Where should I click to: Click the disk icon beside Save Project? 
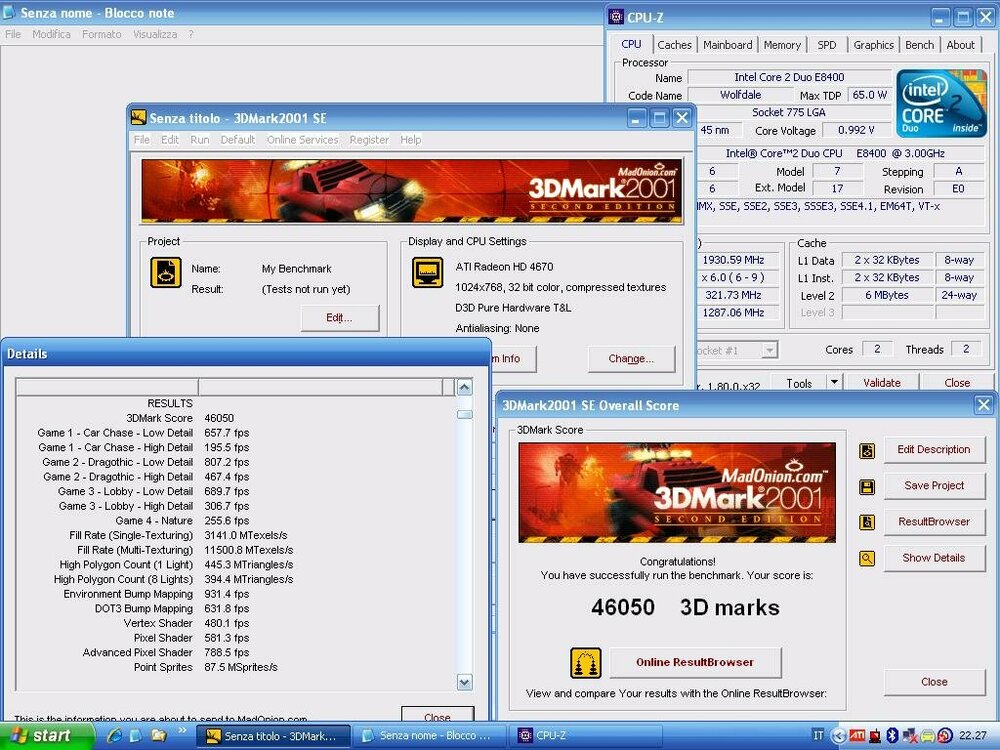[x=866, y=485]
